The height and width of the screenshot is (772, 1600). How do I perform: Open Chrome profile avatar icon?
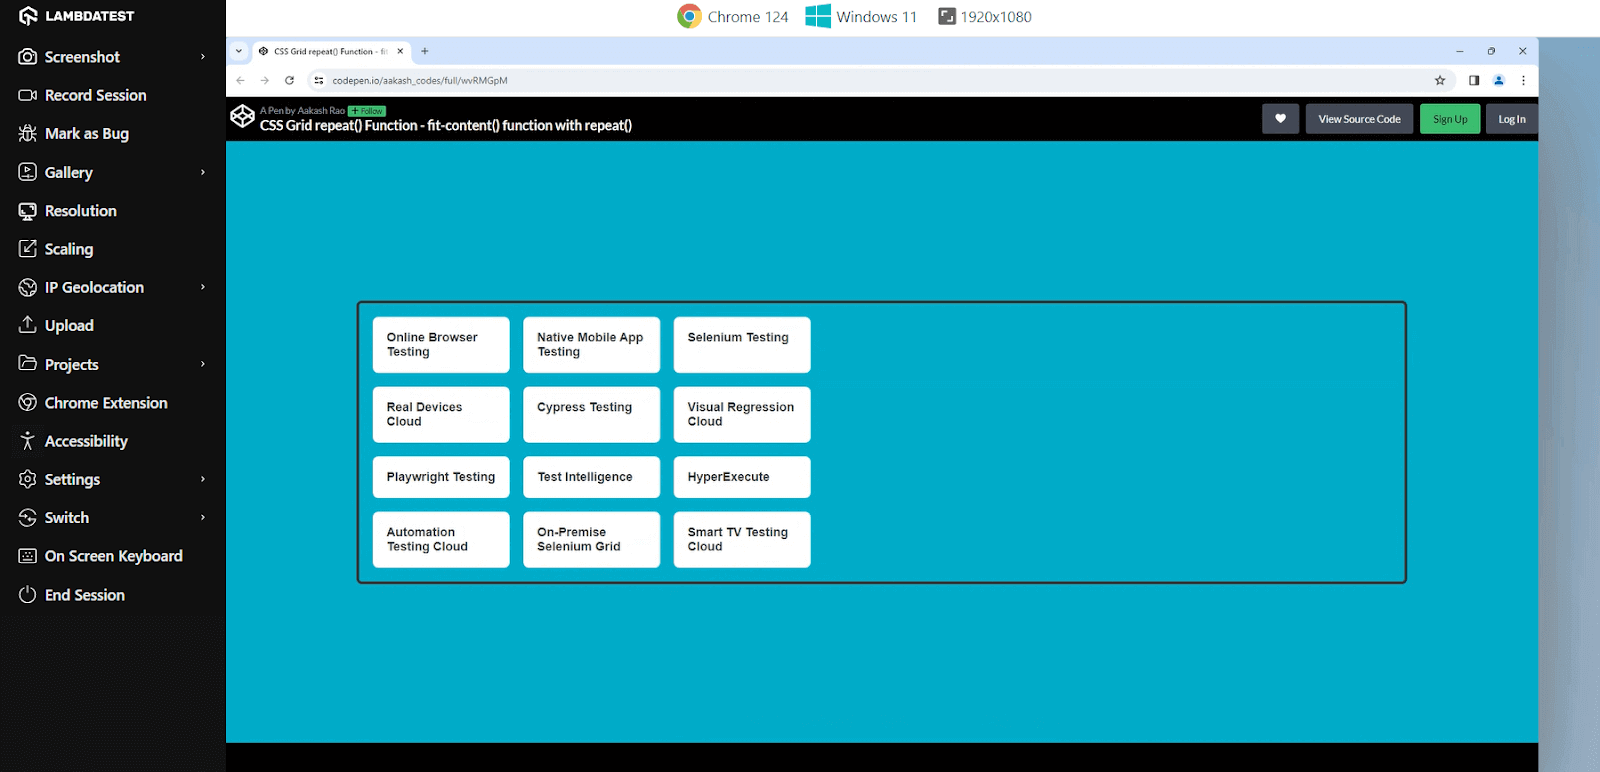1499,80
